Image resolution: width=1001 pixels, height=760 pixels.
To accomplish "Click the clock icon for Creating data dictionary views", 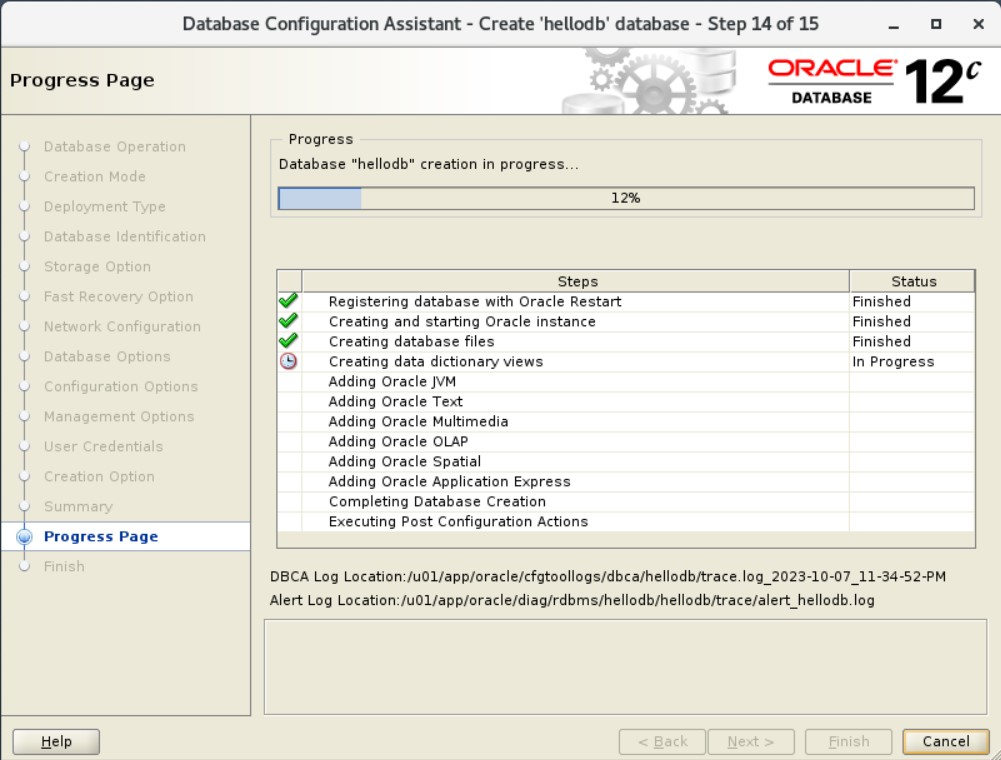I will click(289, 361).
